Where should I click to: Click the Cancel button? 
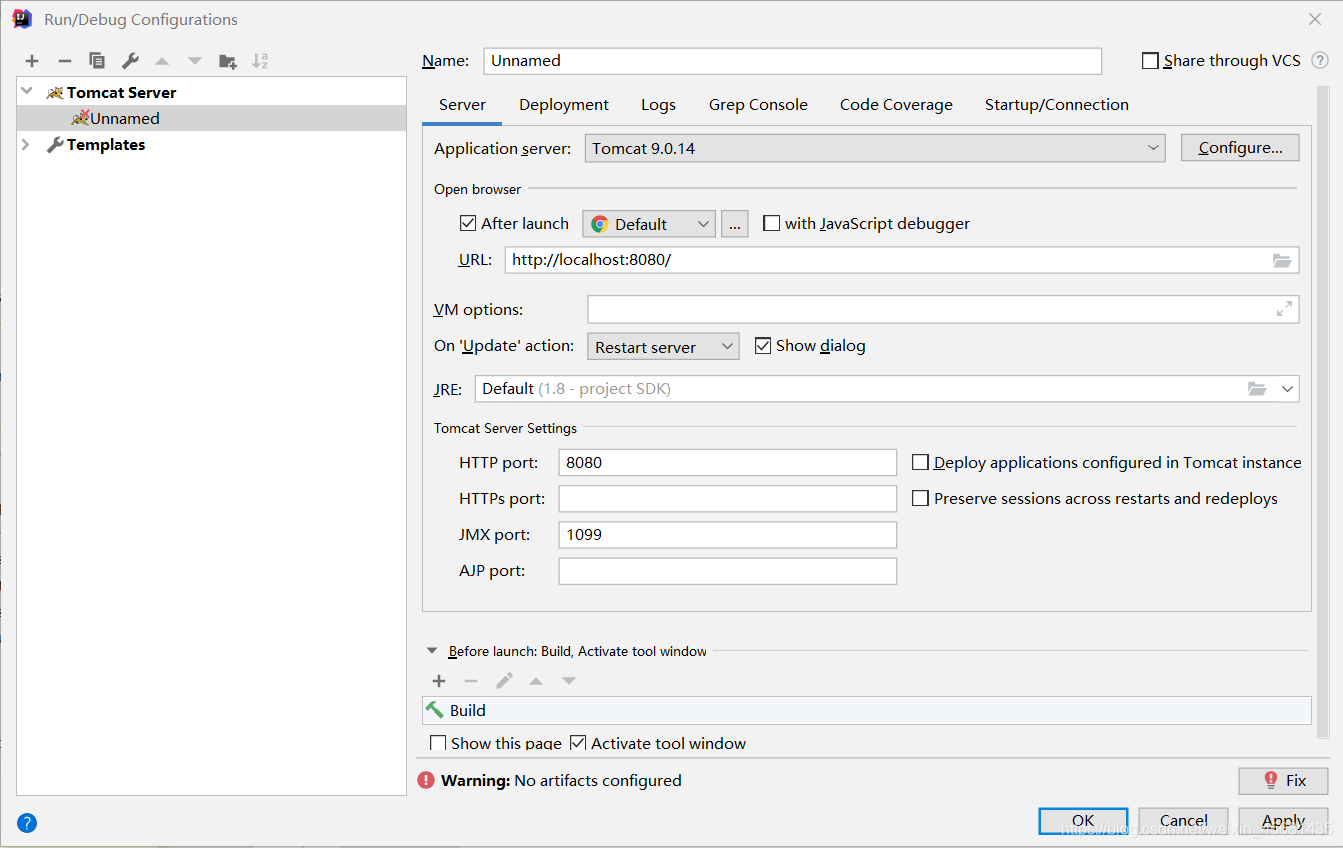(1183, 821)
